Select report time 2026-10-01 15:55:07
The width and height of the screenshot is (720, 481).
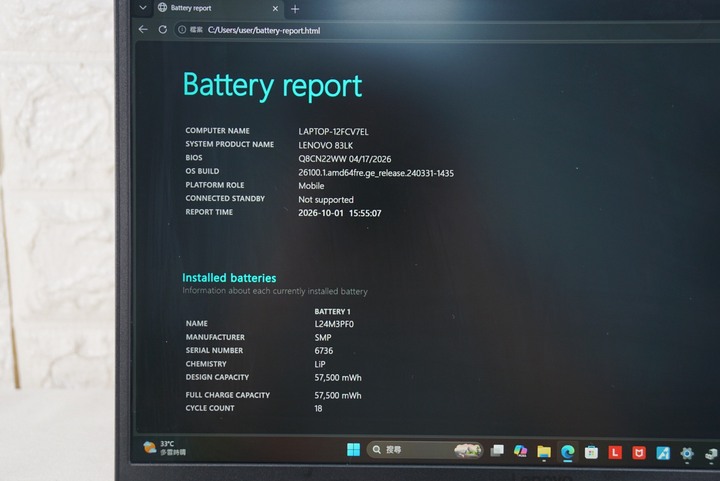point(340,213)
